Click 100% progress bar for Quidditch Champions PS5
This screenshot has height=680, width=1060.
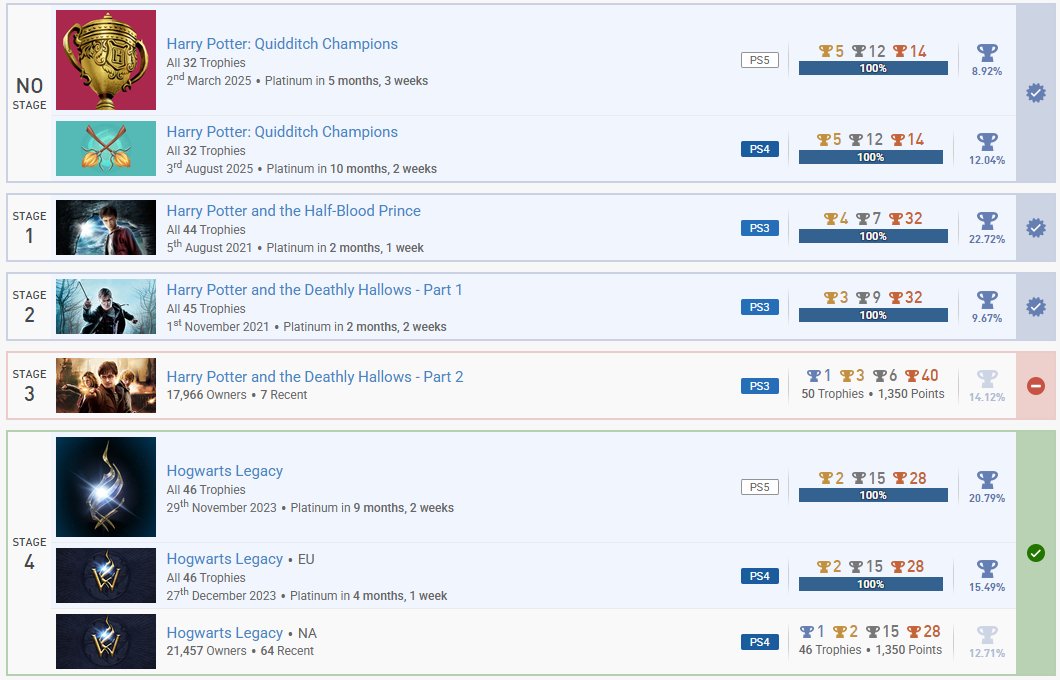click(x=873, y=68)
